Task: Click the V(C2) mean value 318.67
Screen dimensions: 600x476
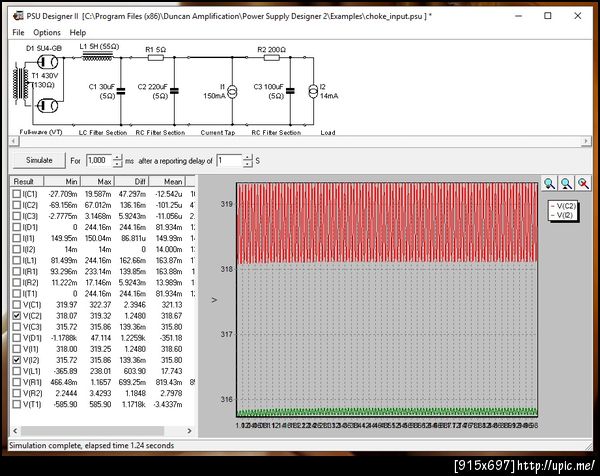Action: 171,316
